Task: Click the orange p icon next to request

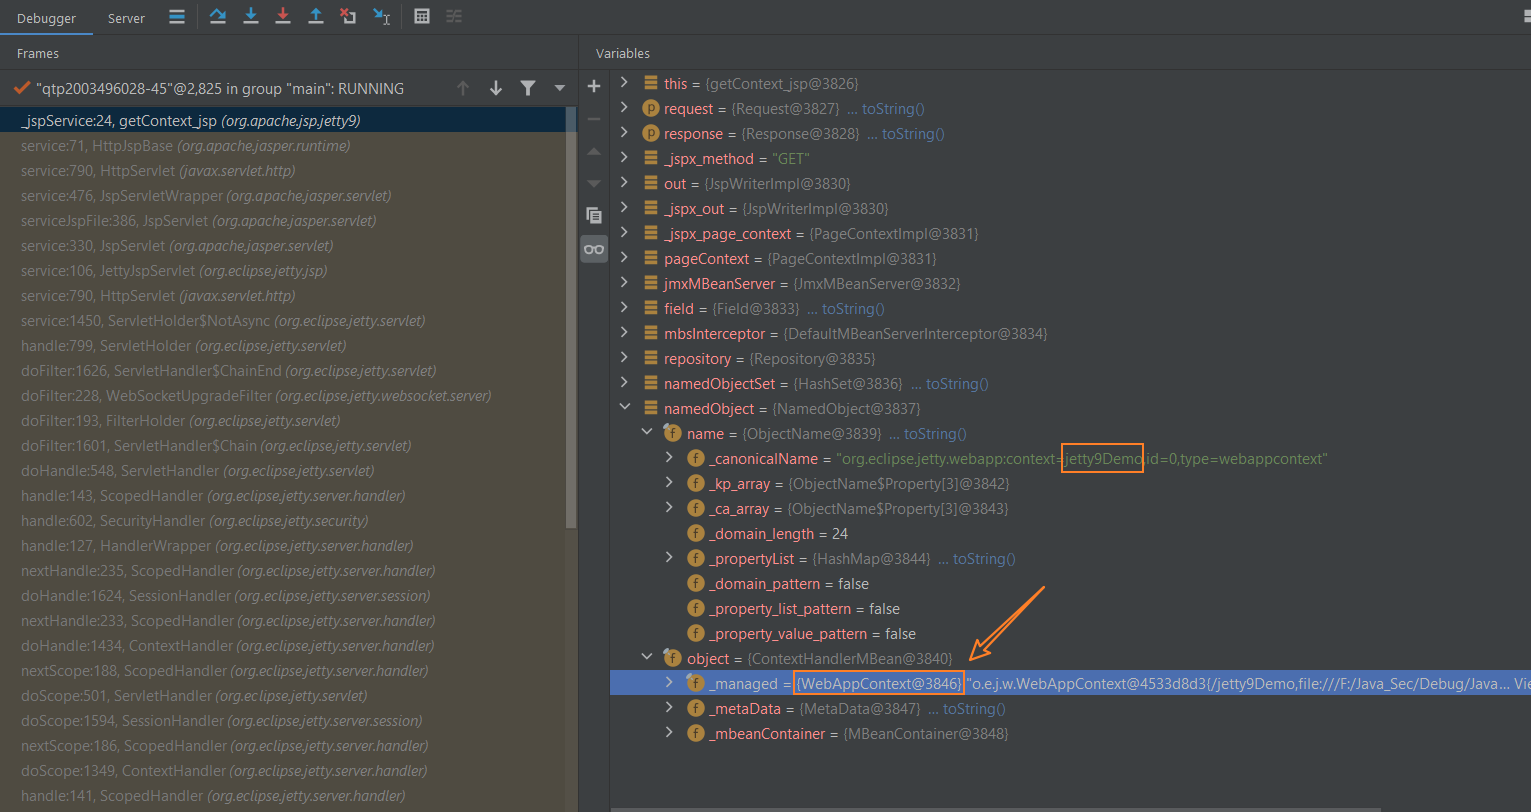Action: [650, 108]
